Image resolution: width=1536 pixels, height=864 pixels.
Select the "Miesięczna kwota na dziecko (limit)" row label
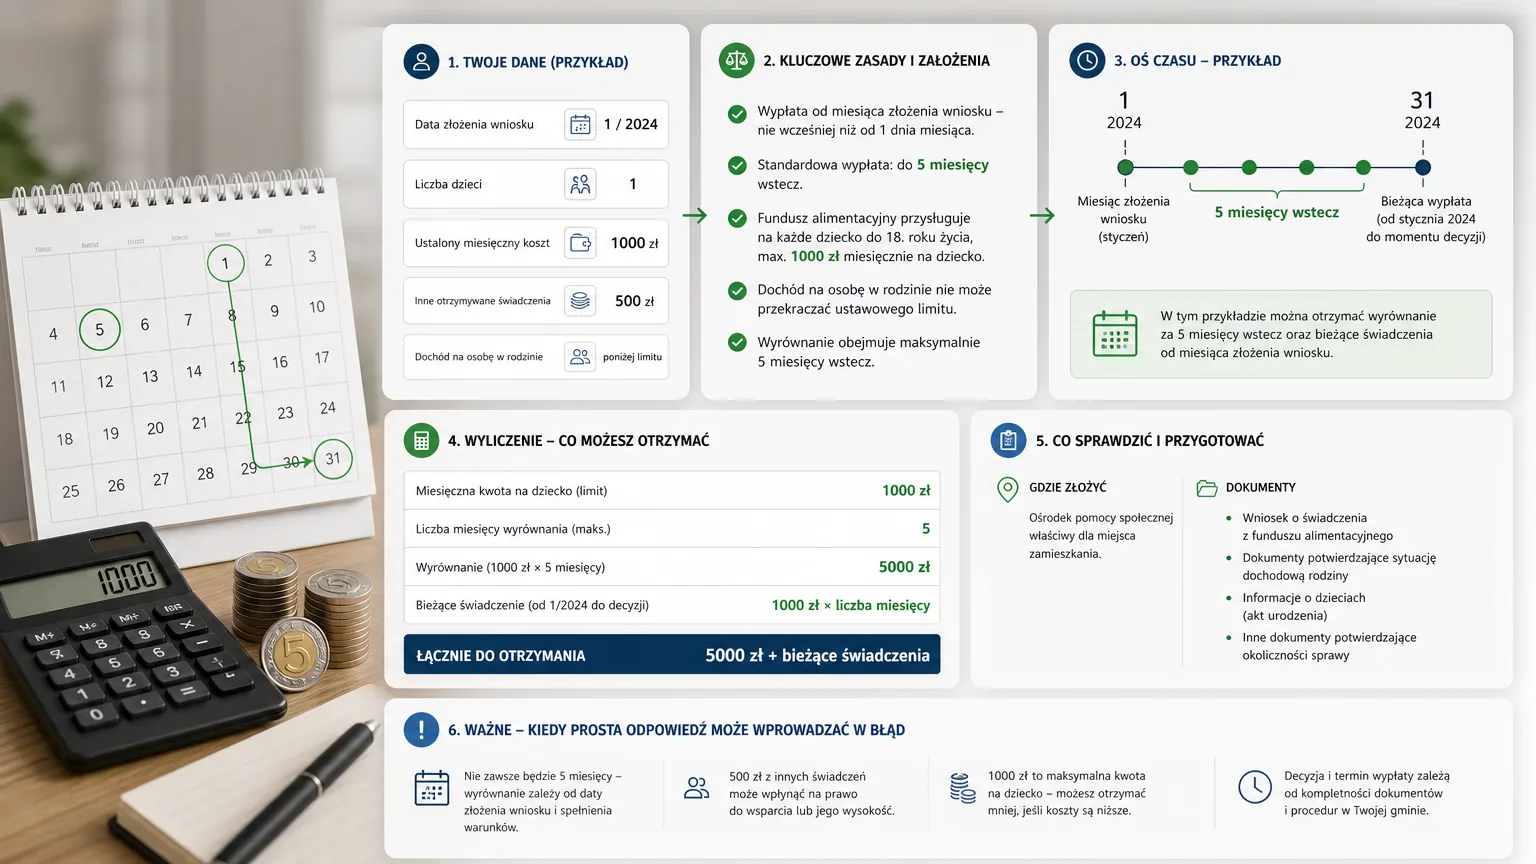point(511,491)
